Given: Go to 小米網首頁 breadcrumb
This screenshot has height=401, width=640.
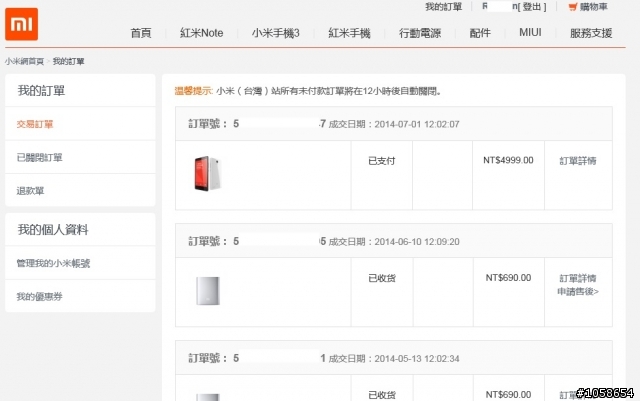Looking at the screenshot, I should coord(24,61).
